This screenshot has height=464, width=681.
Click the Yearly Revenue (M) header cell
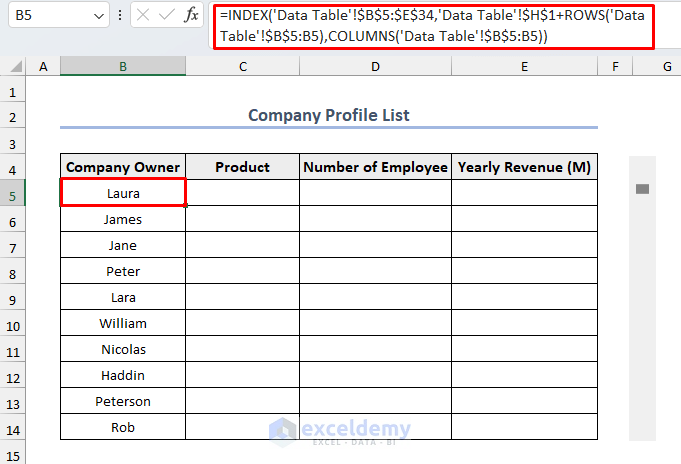pos(524,167)
